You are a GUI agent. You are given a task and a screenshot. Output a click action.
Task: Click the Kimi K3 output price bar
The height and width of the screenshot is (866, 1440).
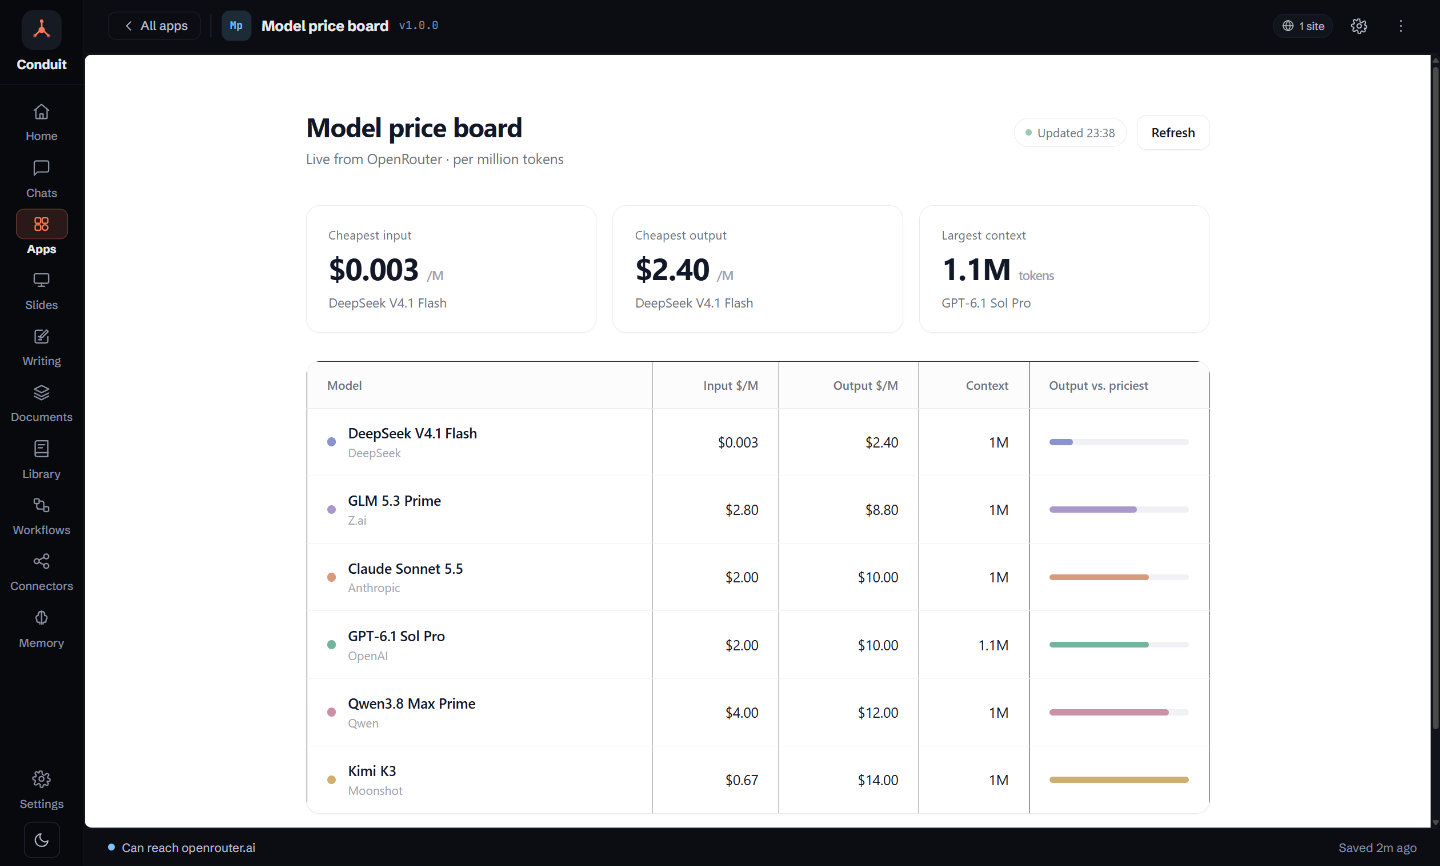pos(1119,780)
